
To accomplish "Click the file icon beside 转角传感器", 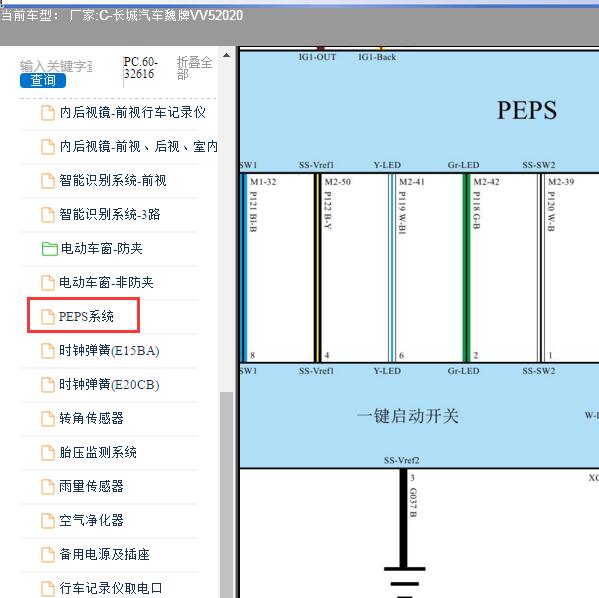I will tap(48, 418).
